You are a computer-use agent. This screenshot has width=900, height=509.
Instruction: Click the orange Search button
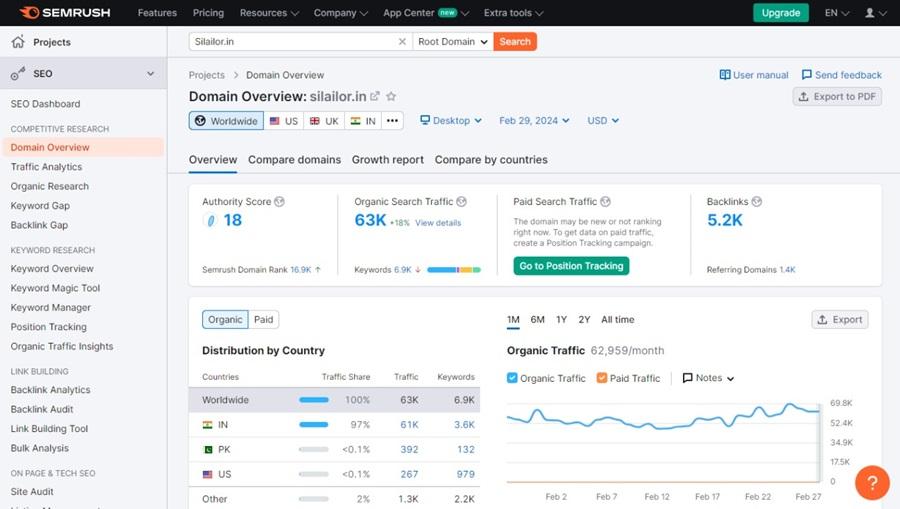pyautogui.click(x=515, y=41)
